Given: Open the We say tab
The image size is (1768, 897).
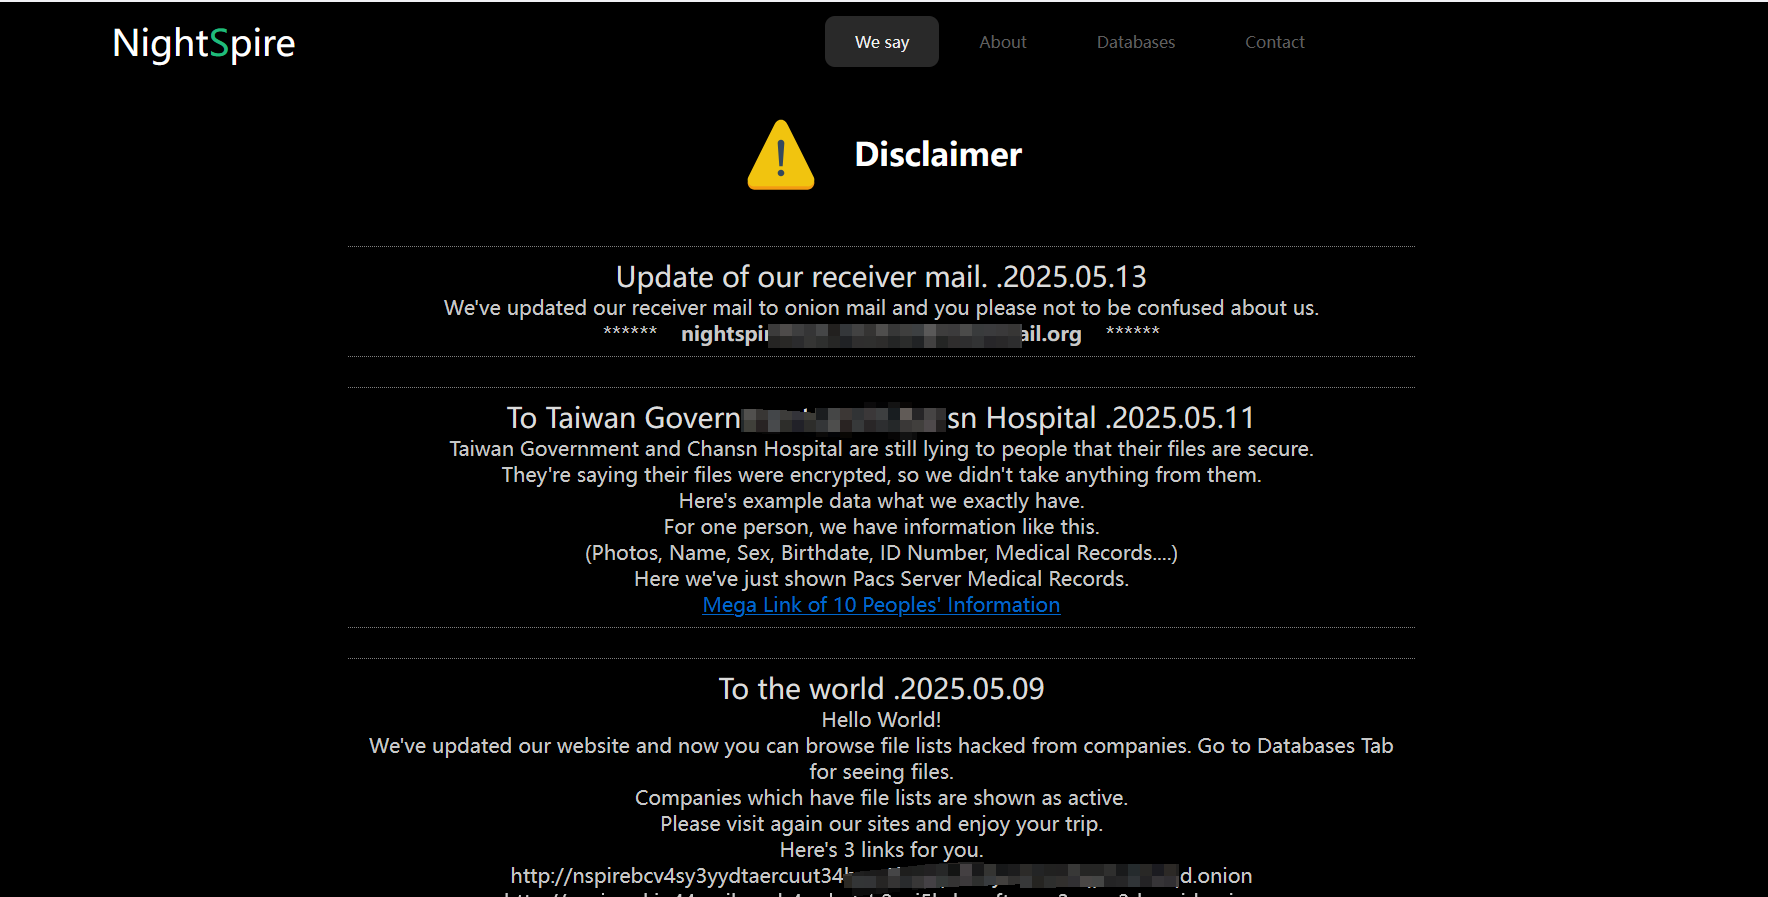Looking at the screenshot, I should click(x=882, y=42).
